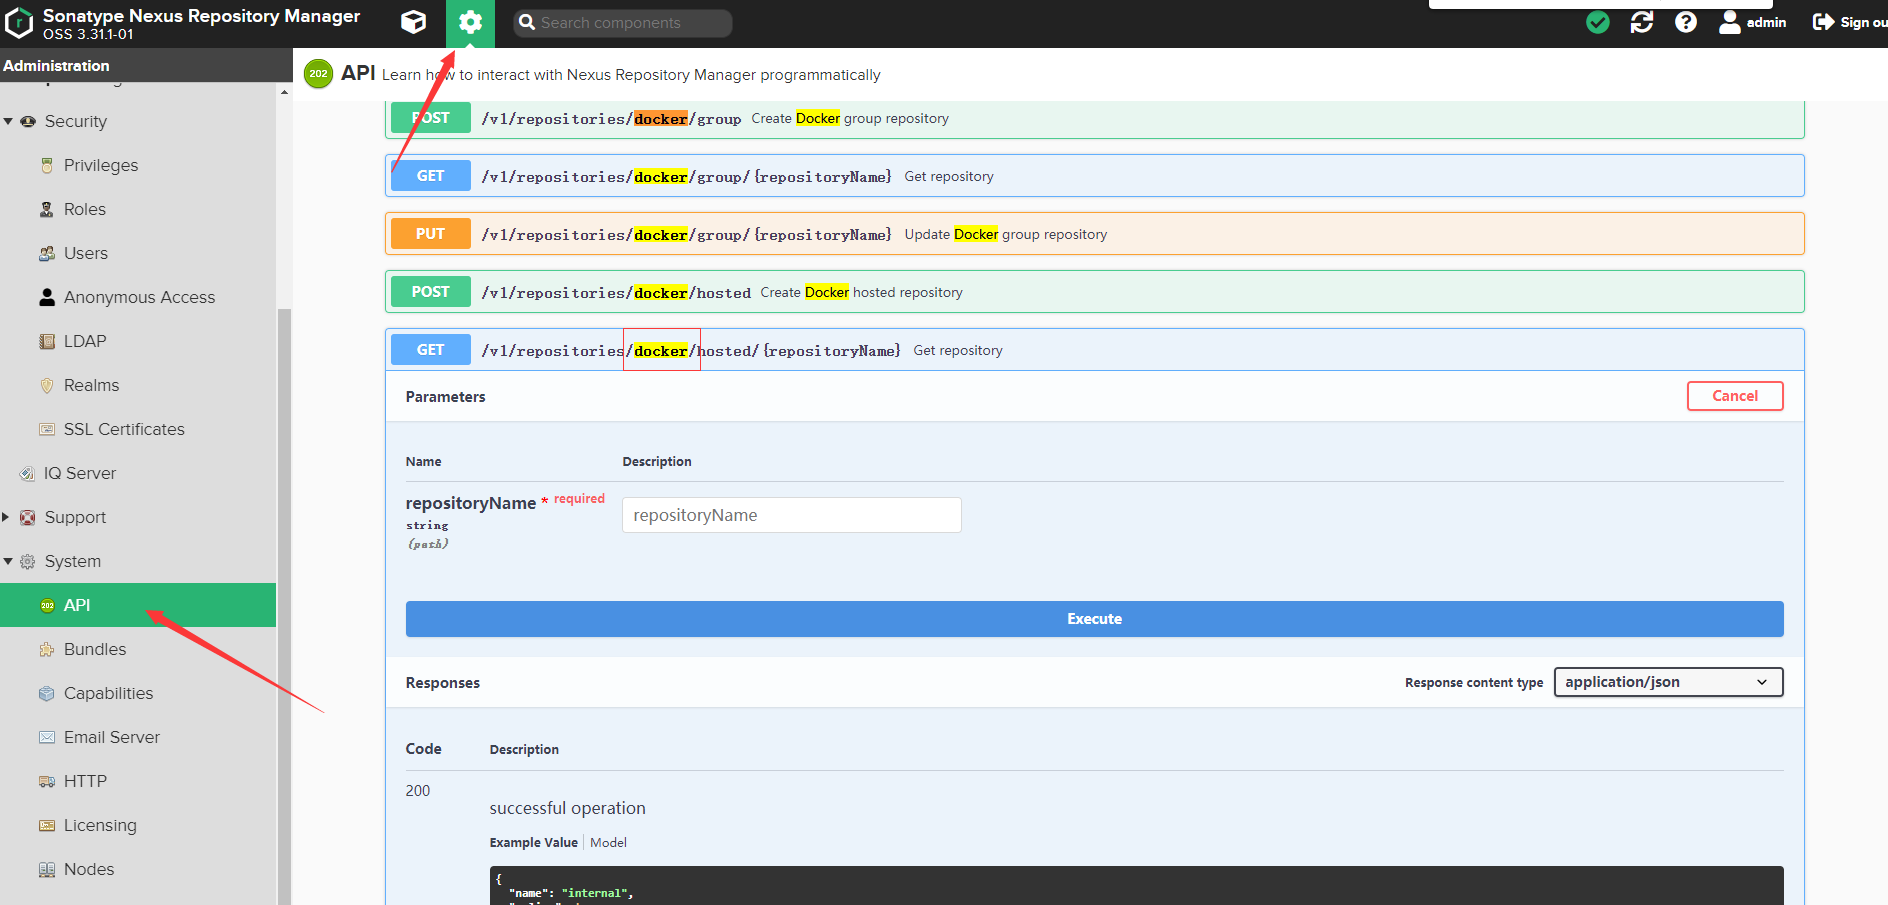Click Sign out in the header

(1850, 22)
